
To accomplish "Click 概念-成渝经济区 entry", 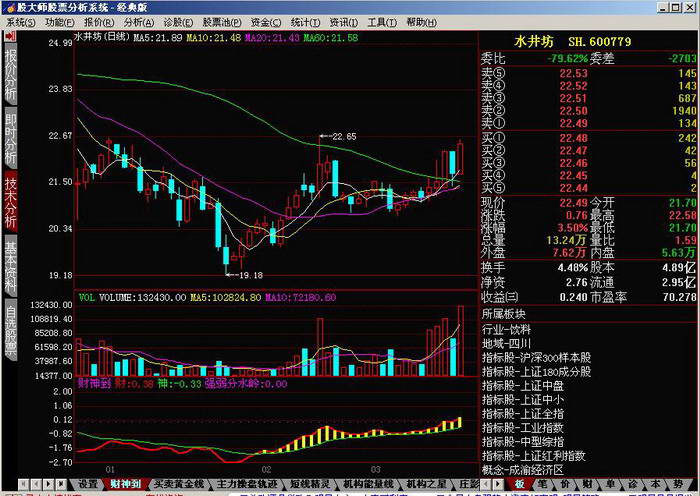I will point(523,470).
